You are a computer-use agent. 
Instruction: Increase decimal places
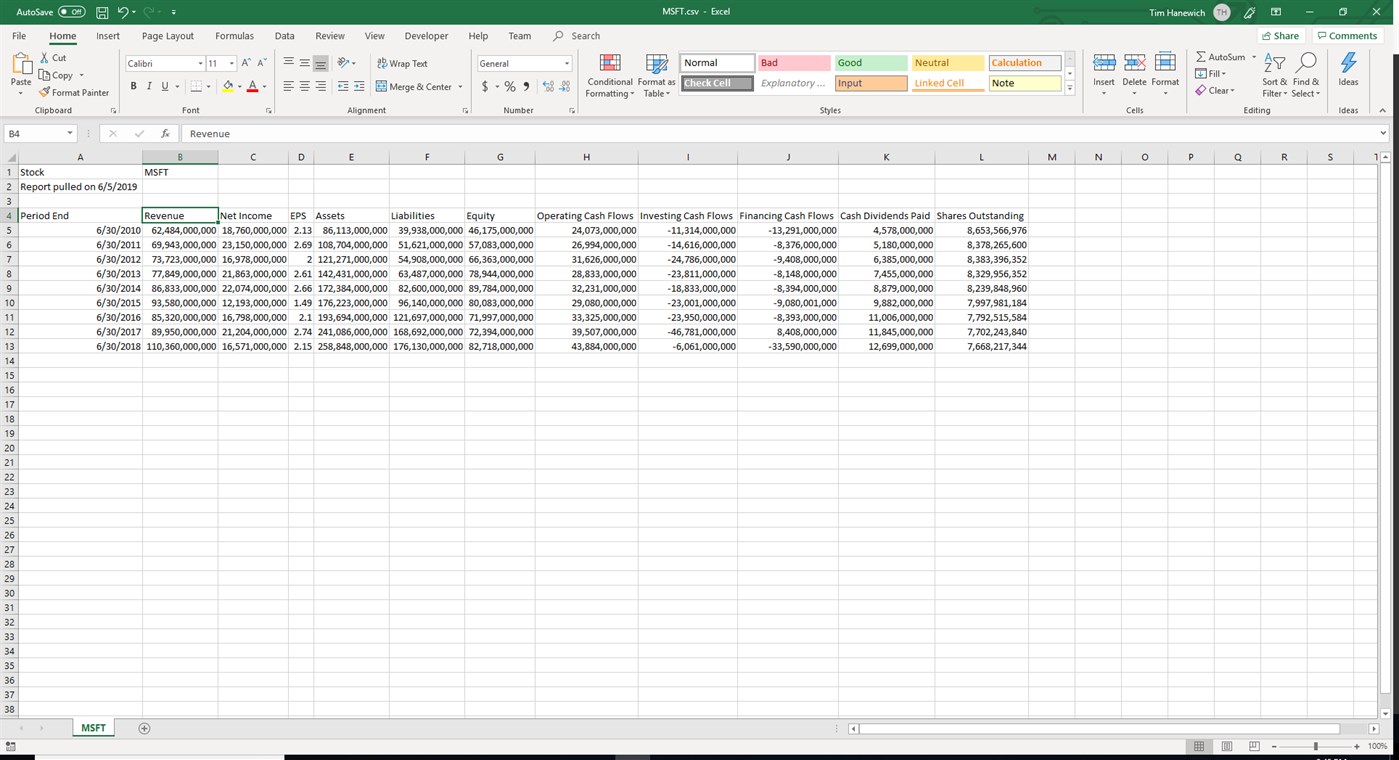(548, 87)
